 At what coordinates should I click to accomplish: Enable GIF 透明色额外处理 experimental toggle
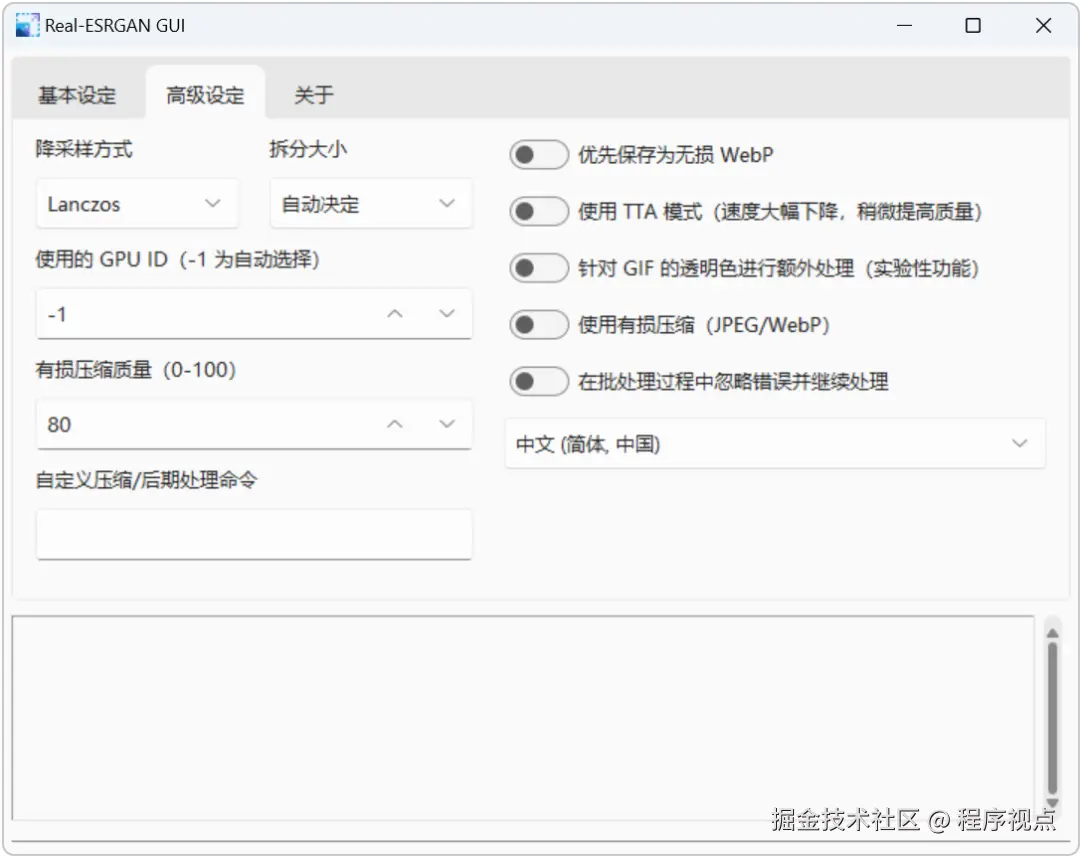tap(538, 267)
